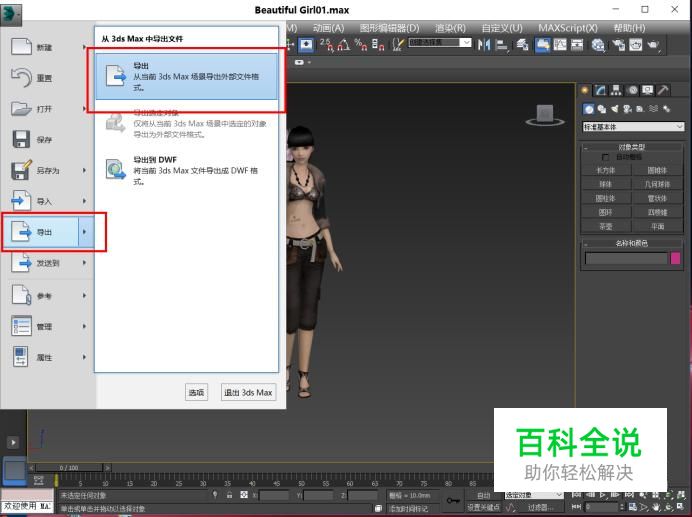Screen dimensions: 692x517
Task: Open the MAXScript(X) menu
Action: coord(568,28)
